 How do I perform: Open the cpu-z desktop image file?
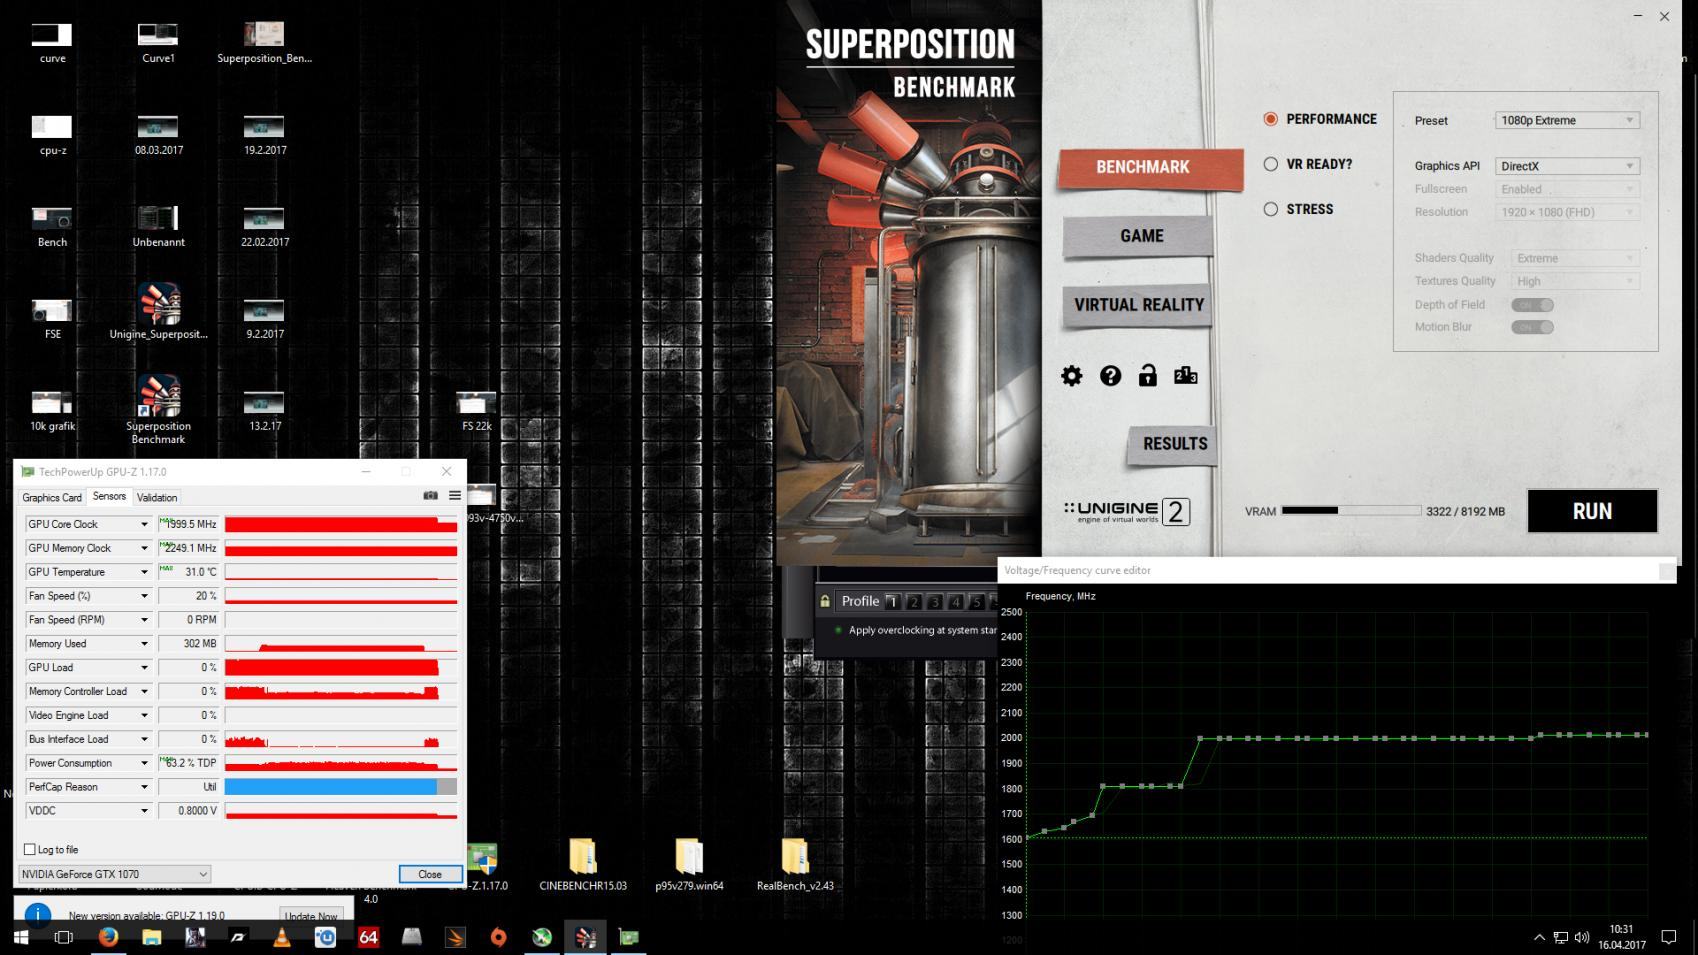52,135
